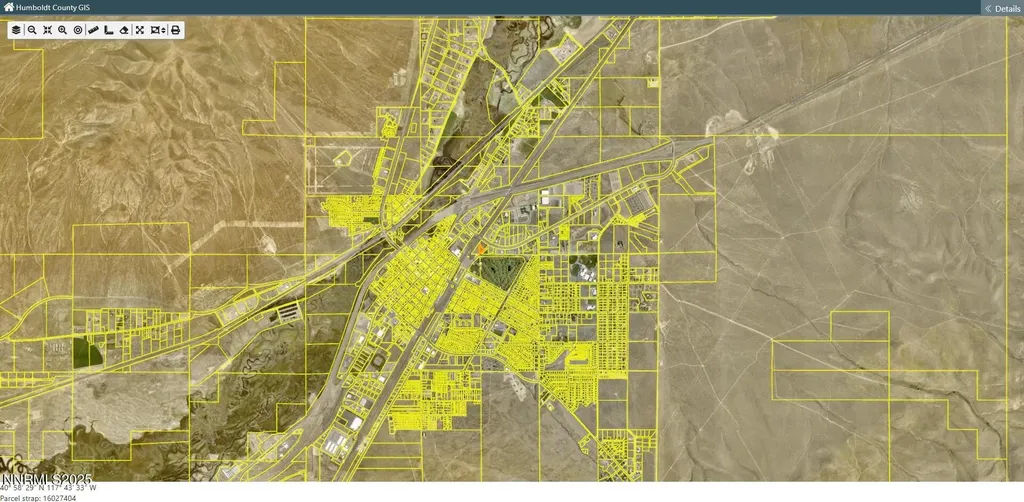Click the rectangle select area tool
The height and width of the screenshot is (502, 1024).
pyautogui.click(x=155, y=30)
